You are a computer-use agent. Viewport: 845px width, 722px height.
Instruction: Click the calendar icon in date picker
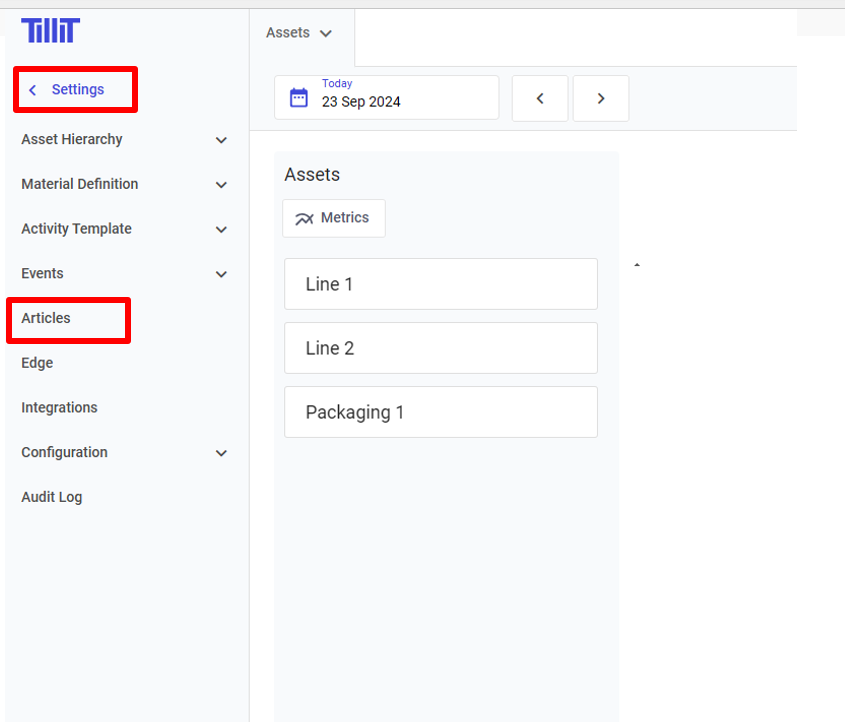pos(298,98)
